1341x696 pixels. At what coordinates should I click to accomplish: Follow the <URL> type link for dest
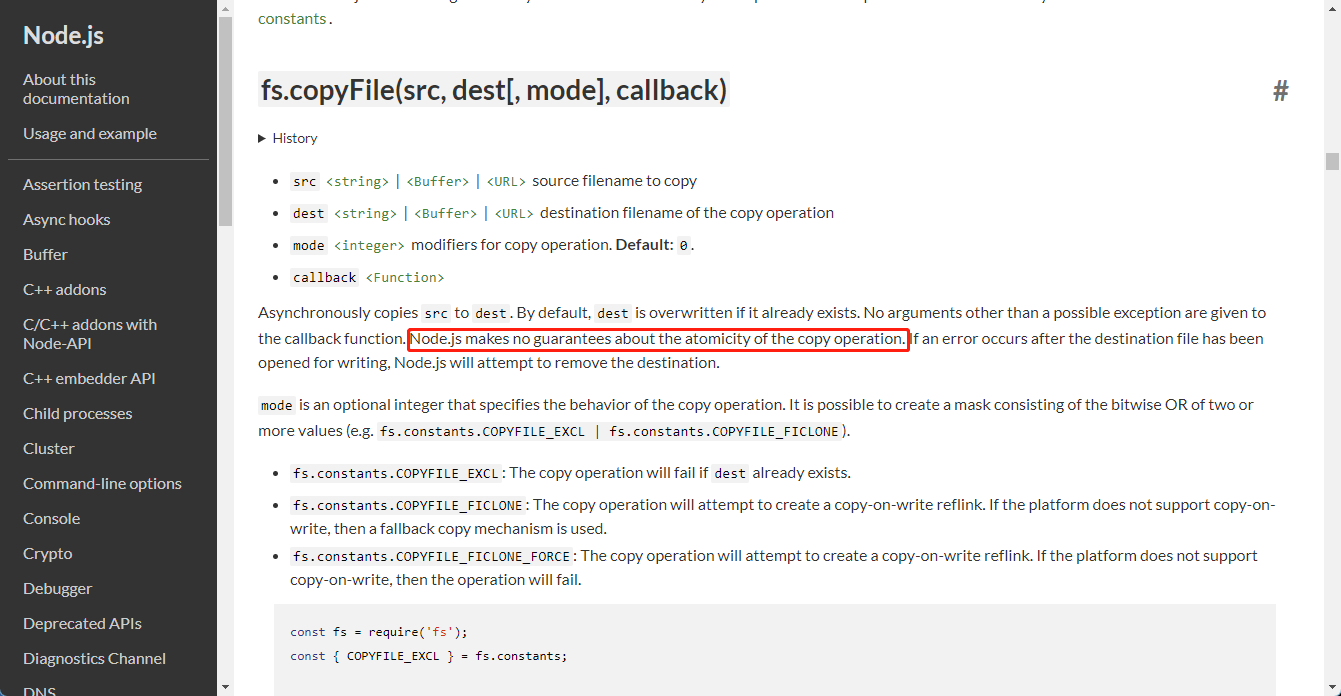click(514, 214)
